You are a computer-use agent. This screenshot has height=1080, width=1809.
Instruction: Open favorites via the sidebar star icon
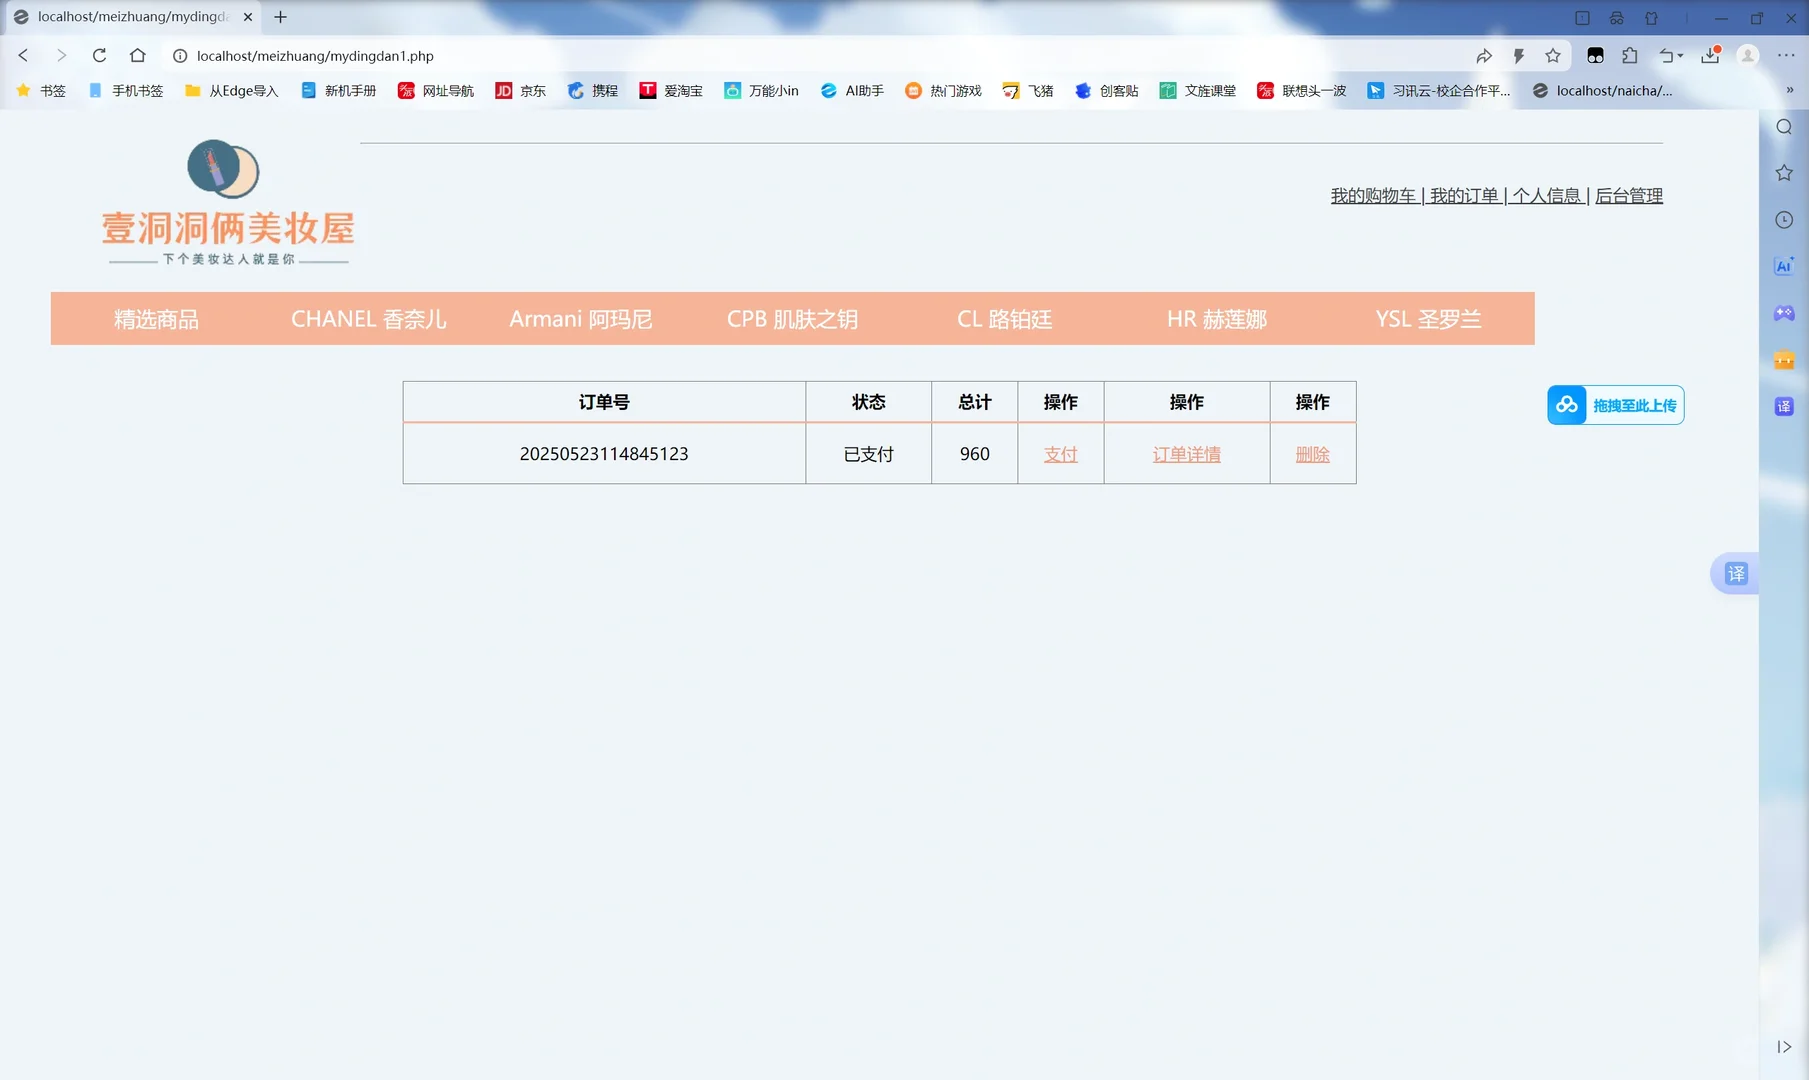(x=1784, y=172)
